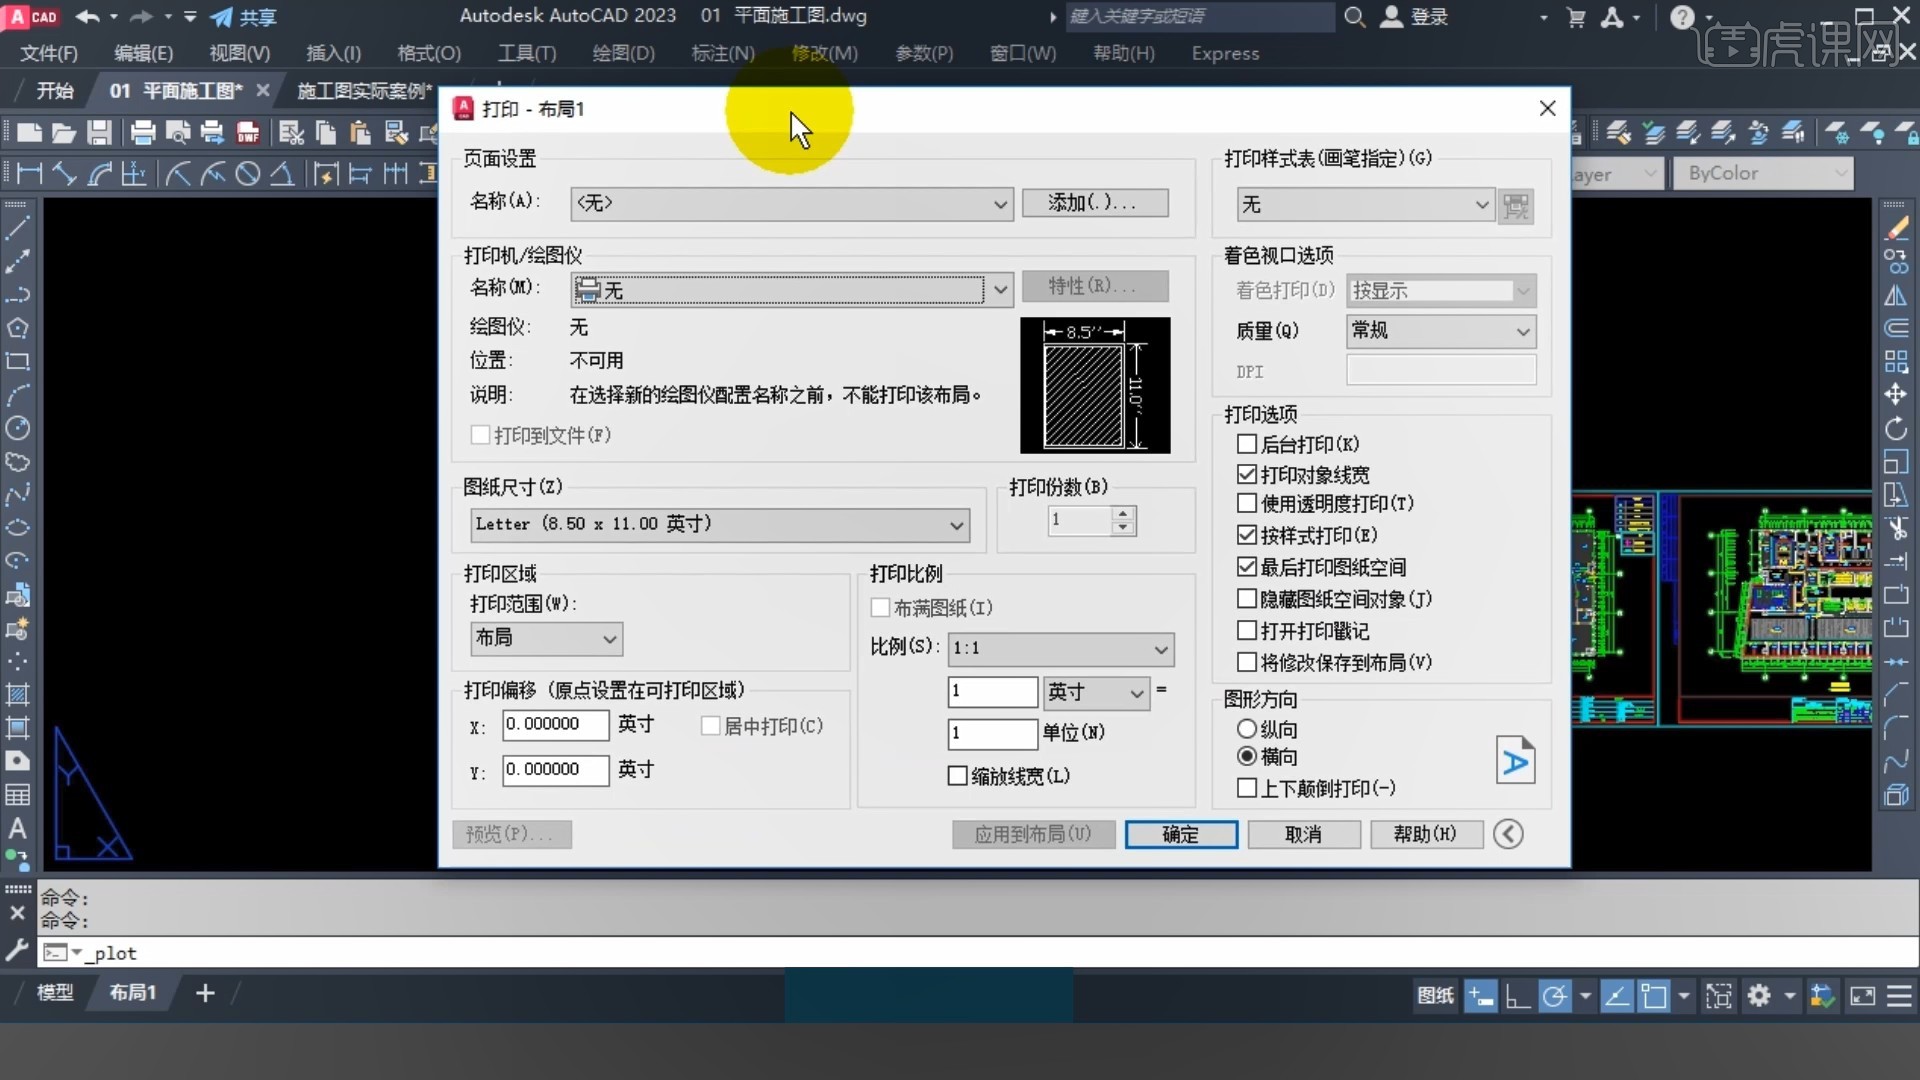Switch to the 施工图实际案例 drawing tab
This screenshot has width=1920, height=1080.
pos(364,91)
